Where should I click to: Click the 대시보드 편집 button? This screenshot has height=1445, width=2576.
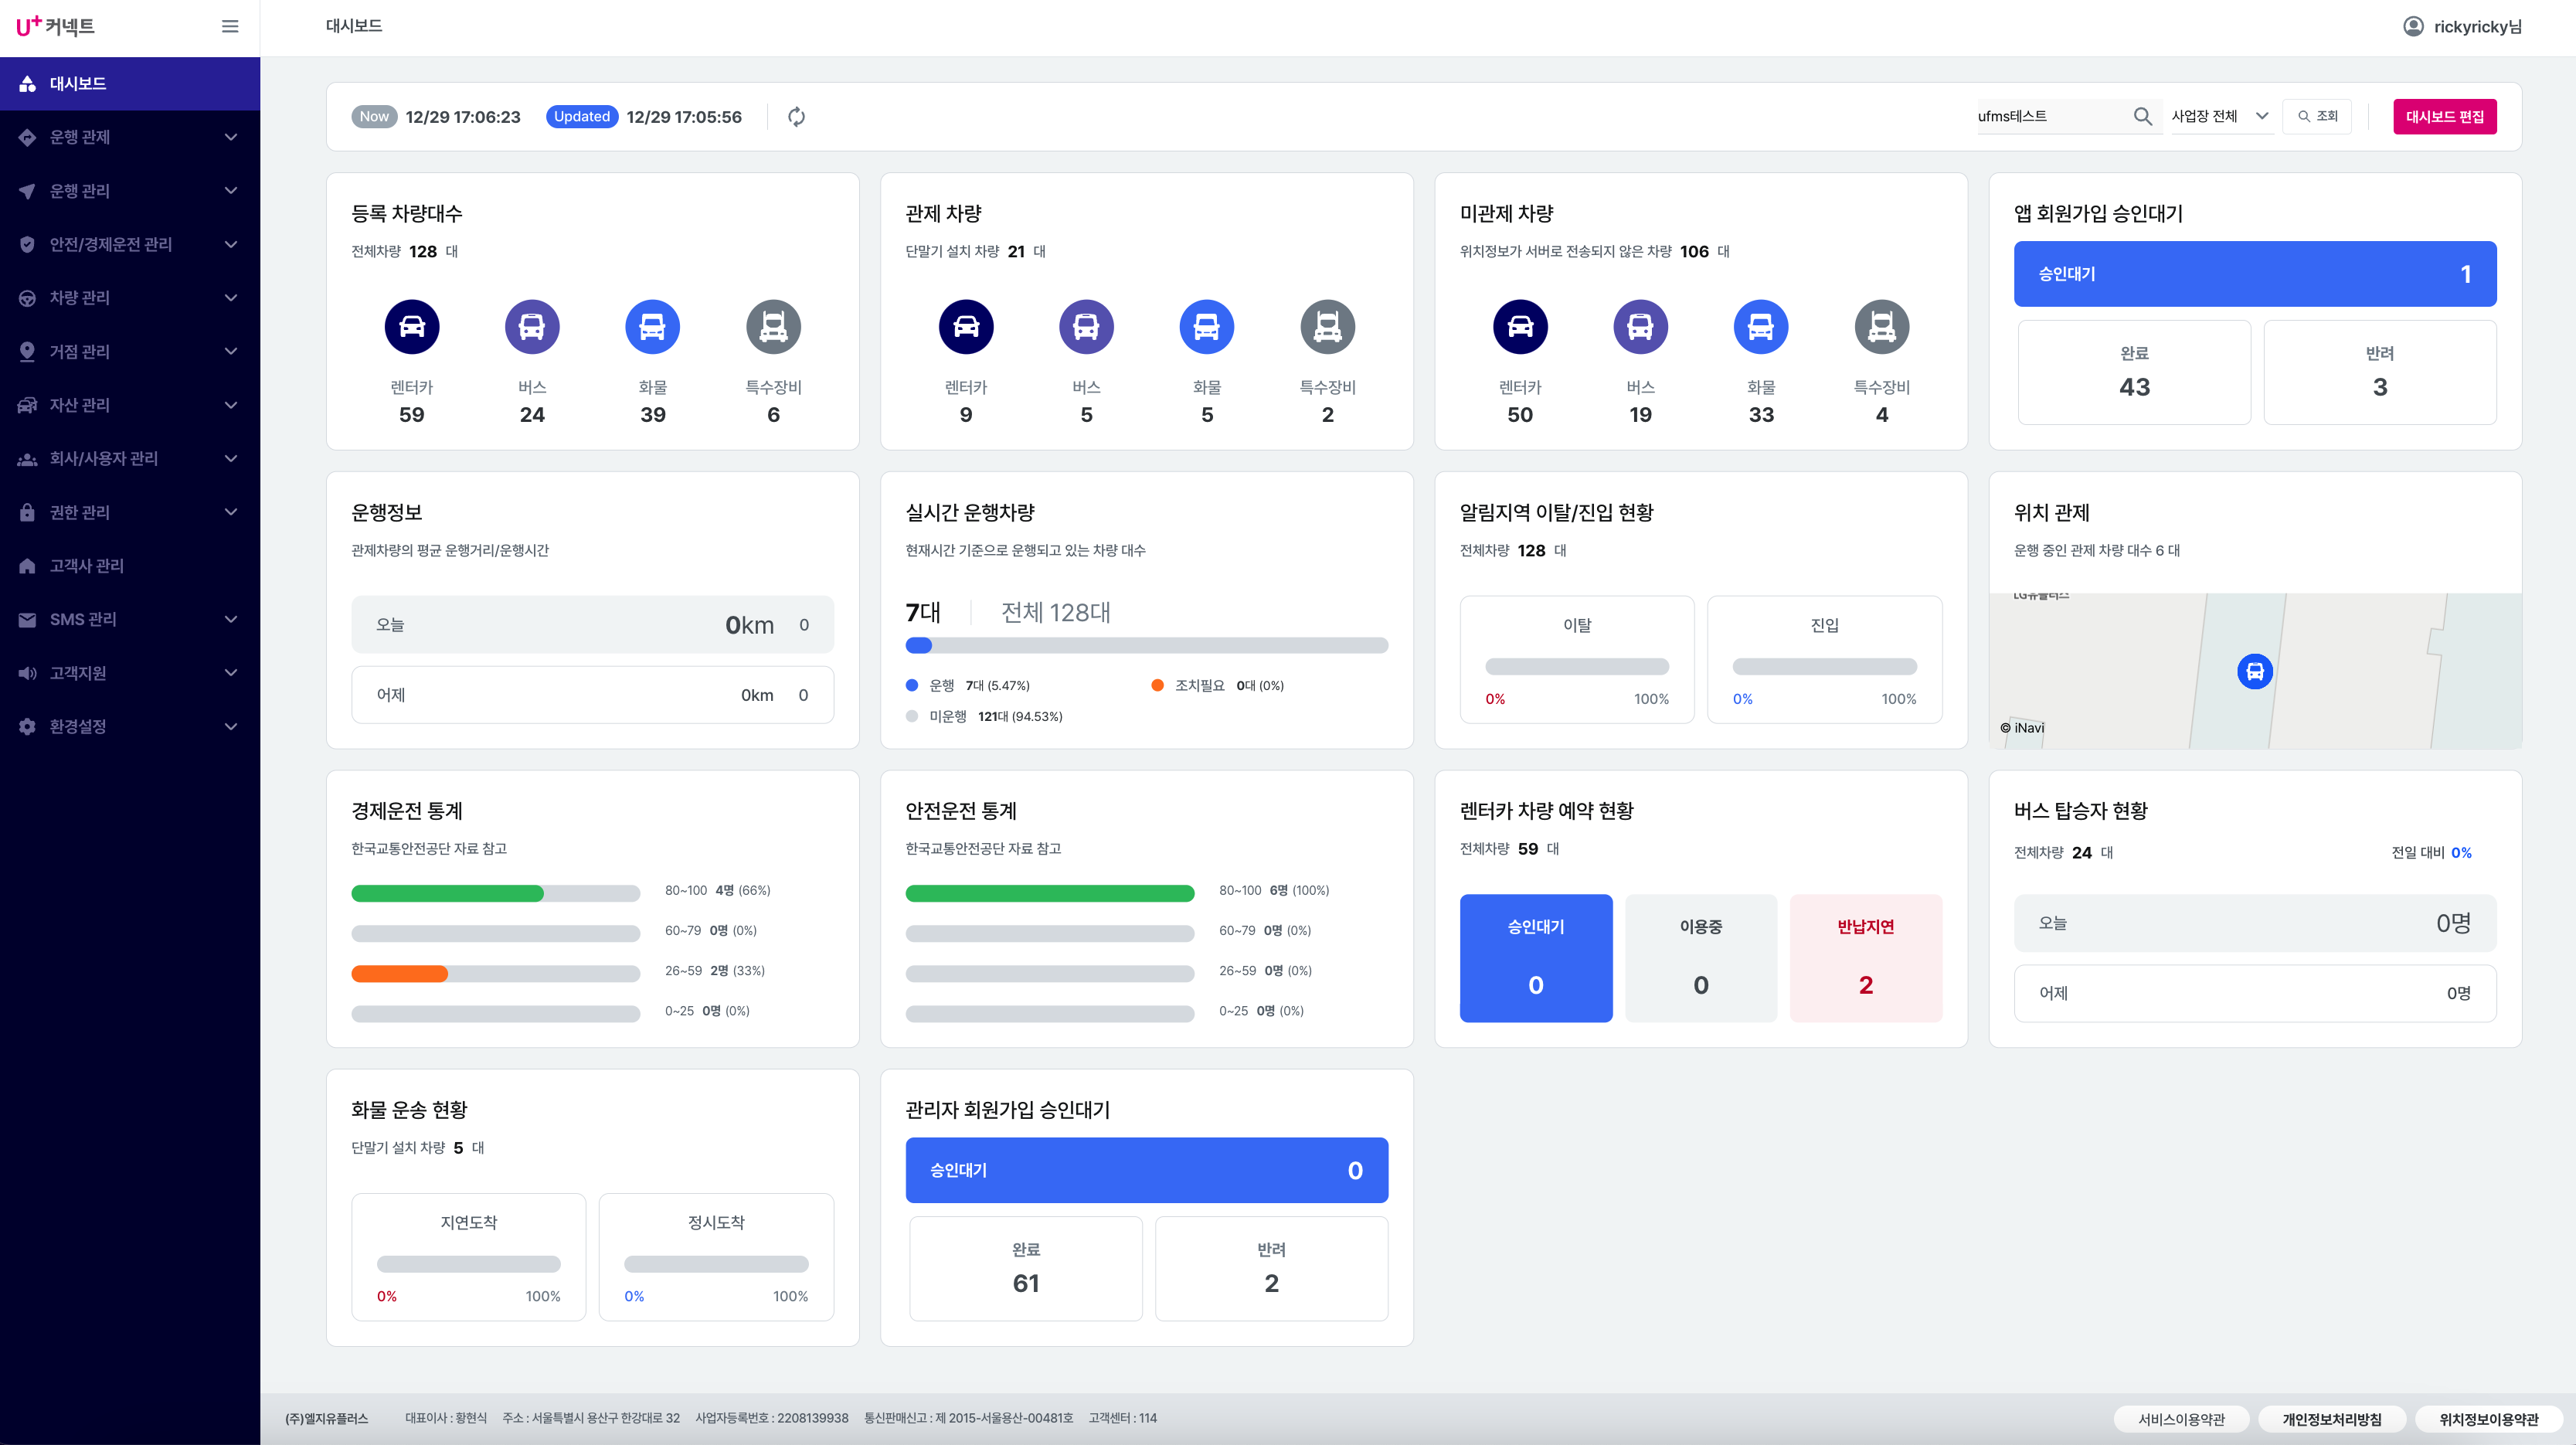2443,117
